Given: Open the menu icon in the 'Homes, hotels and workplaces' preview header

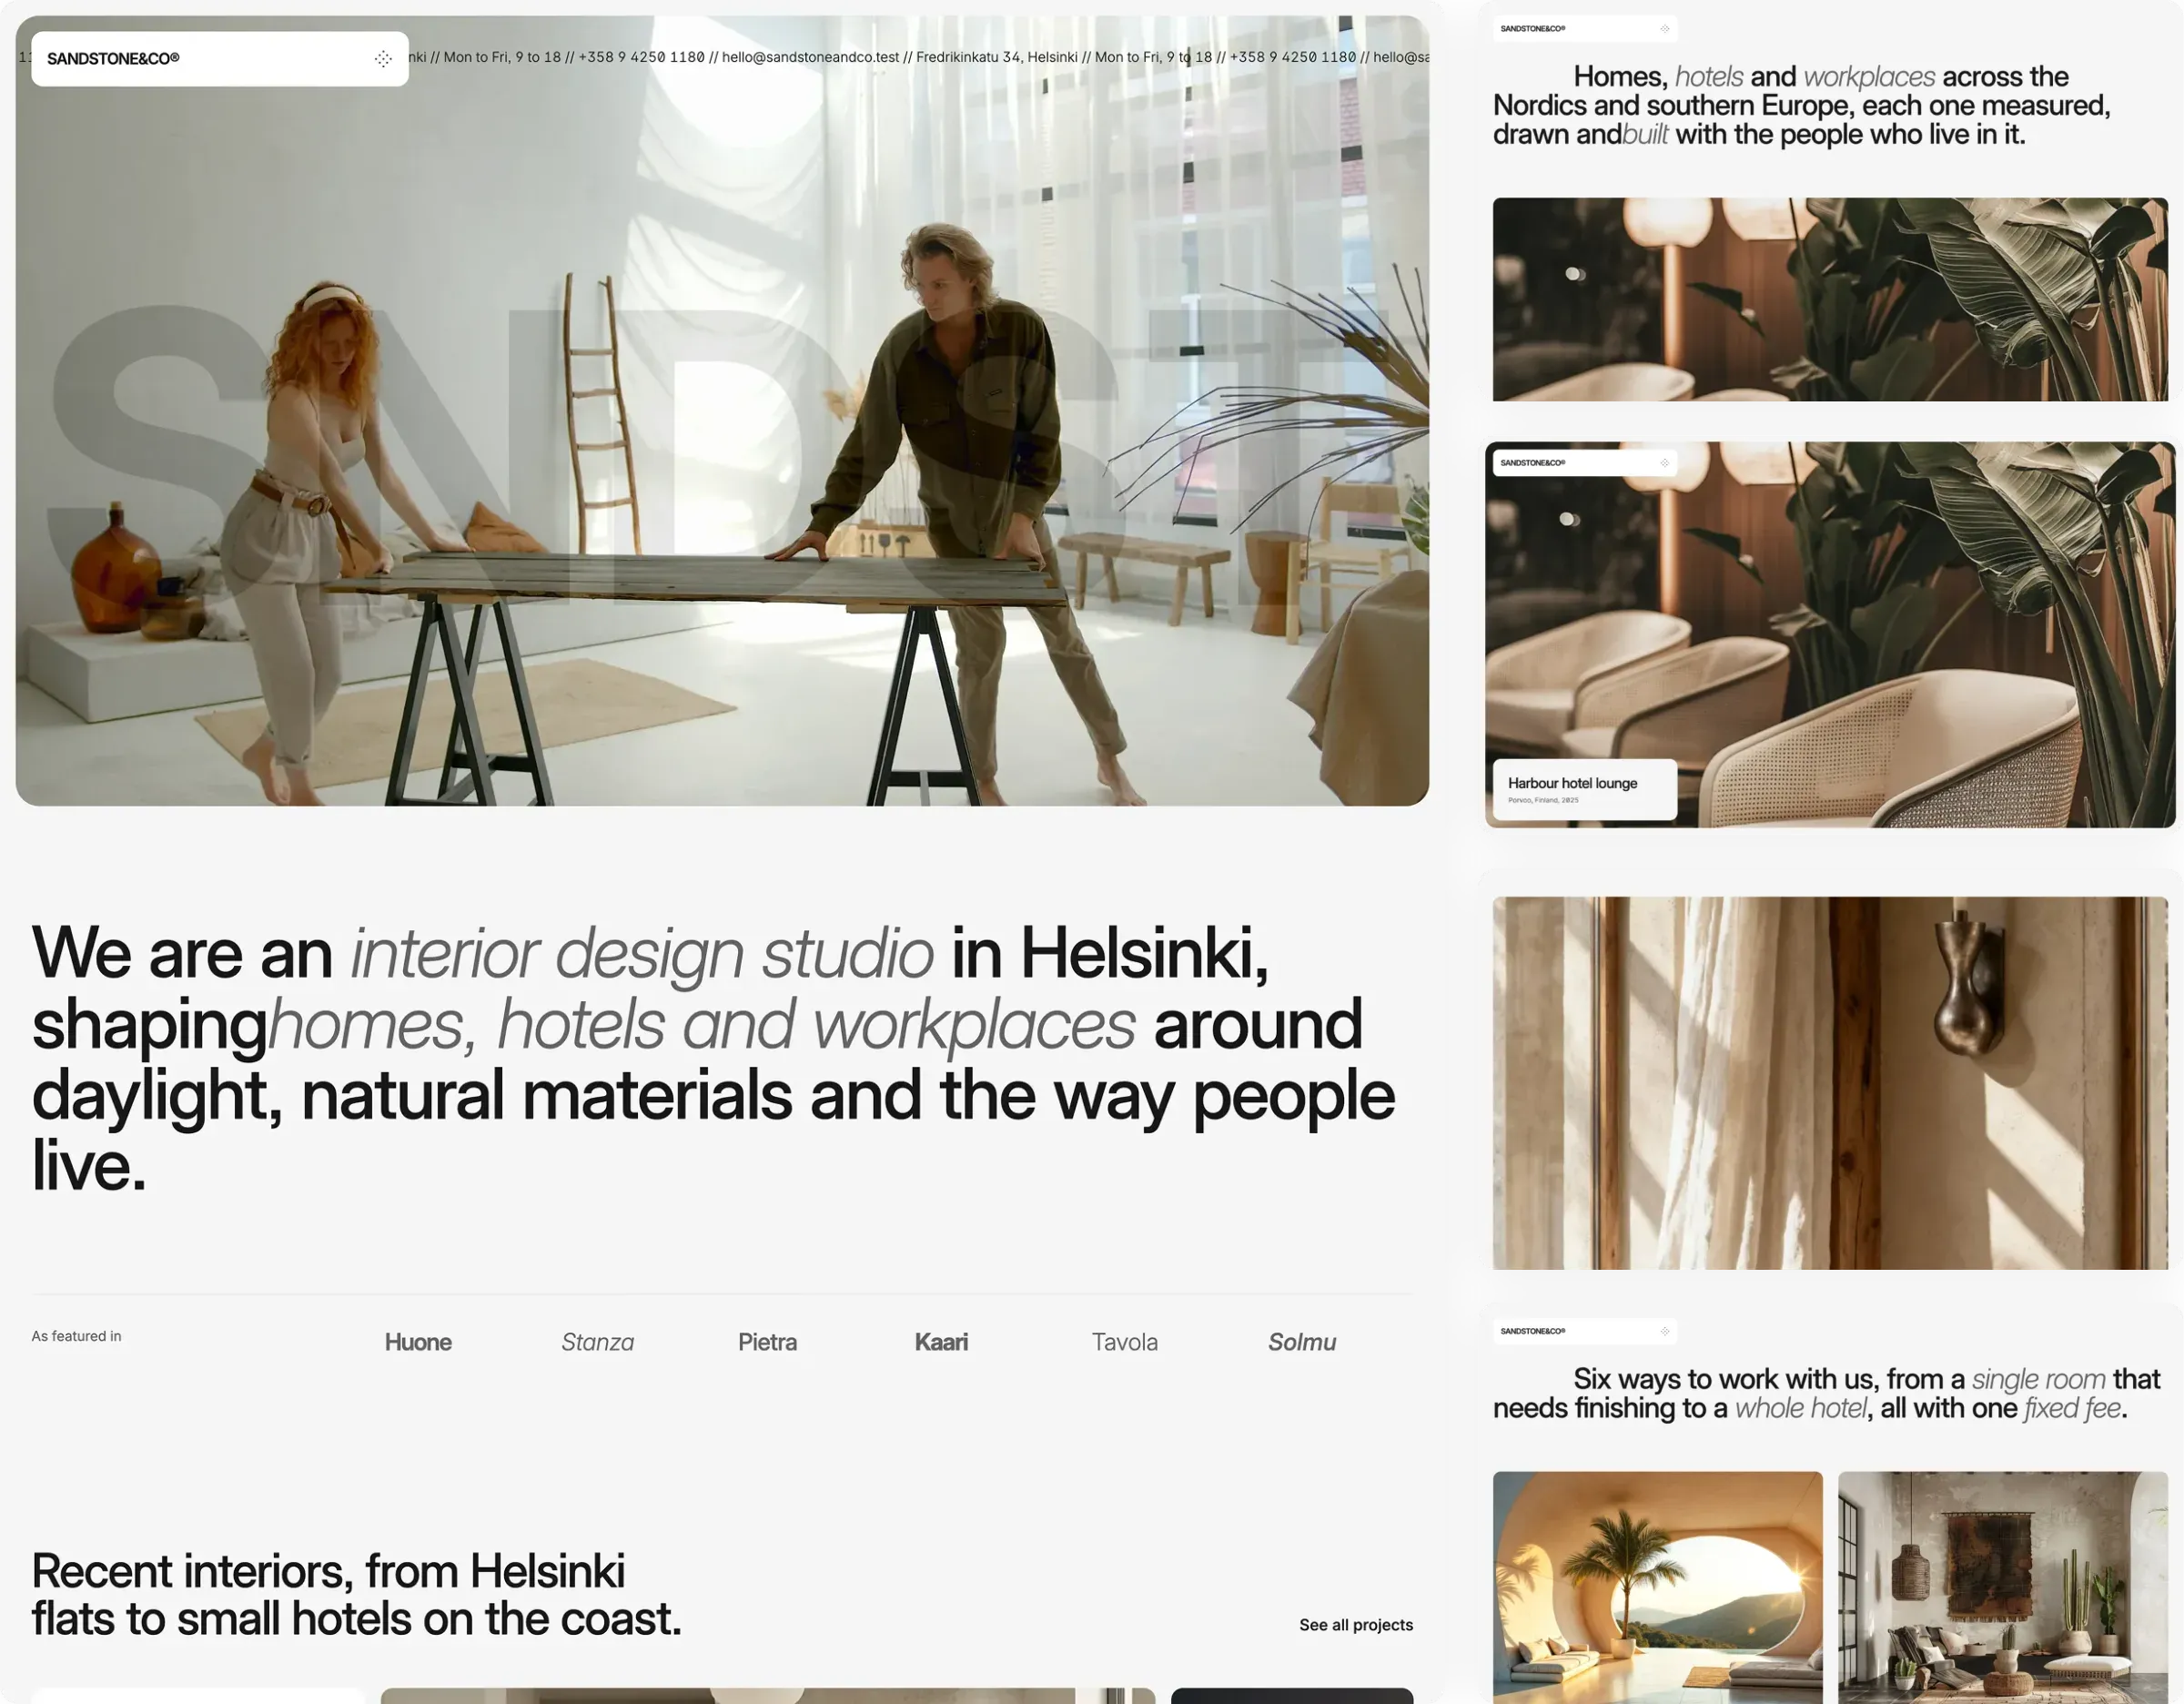Looking at the screenshot, I should (x=1665, y=29).
